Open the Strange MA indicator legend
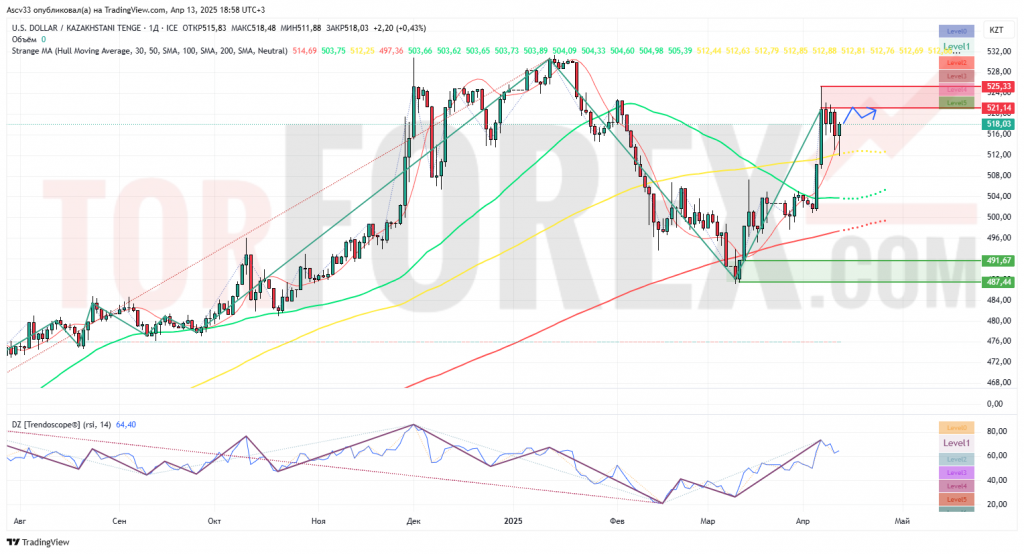 (x=150, y=51)
